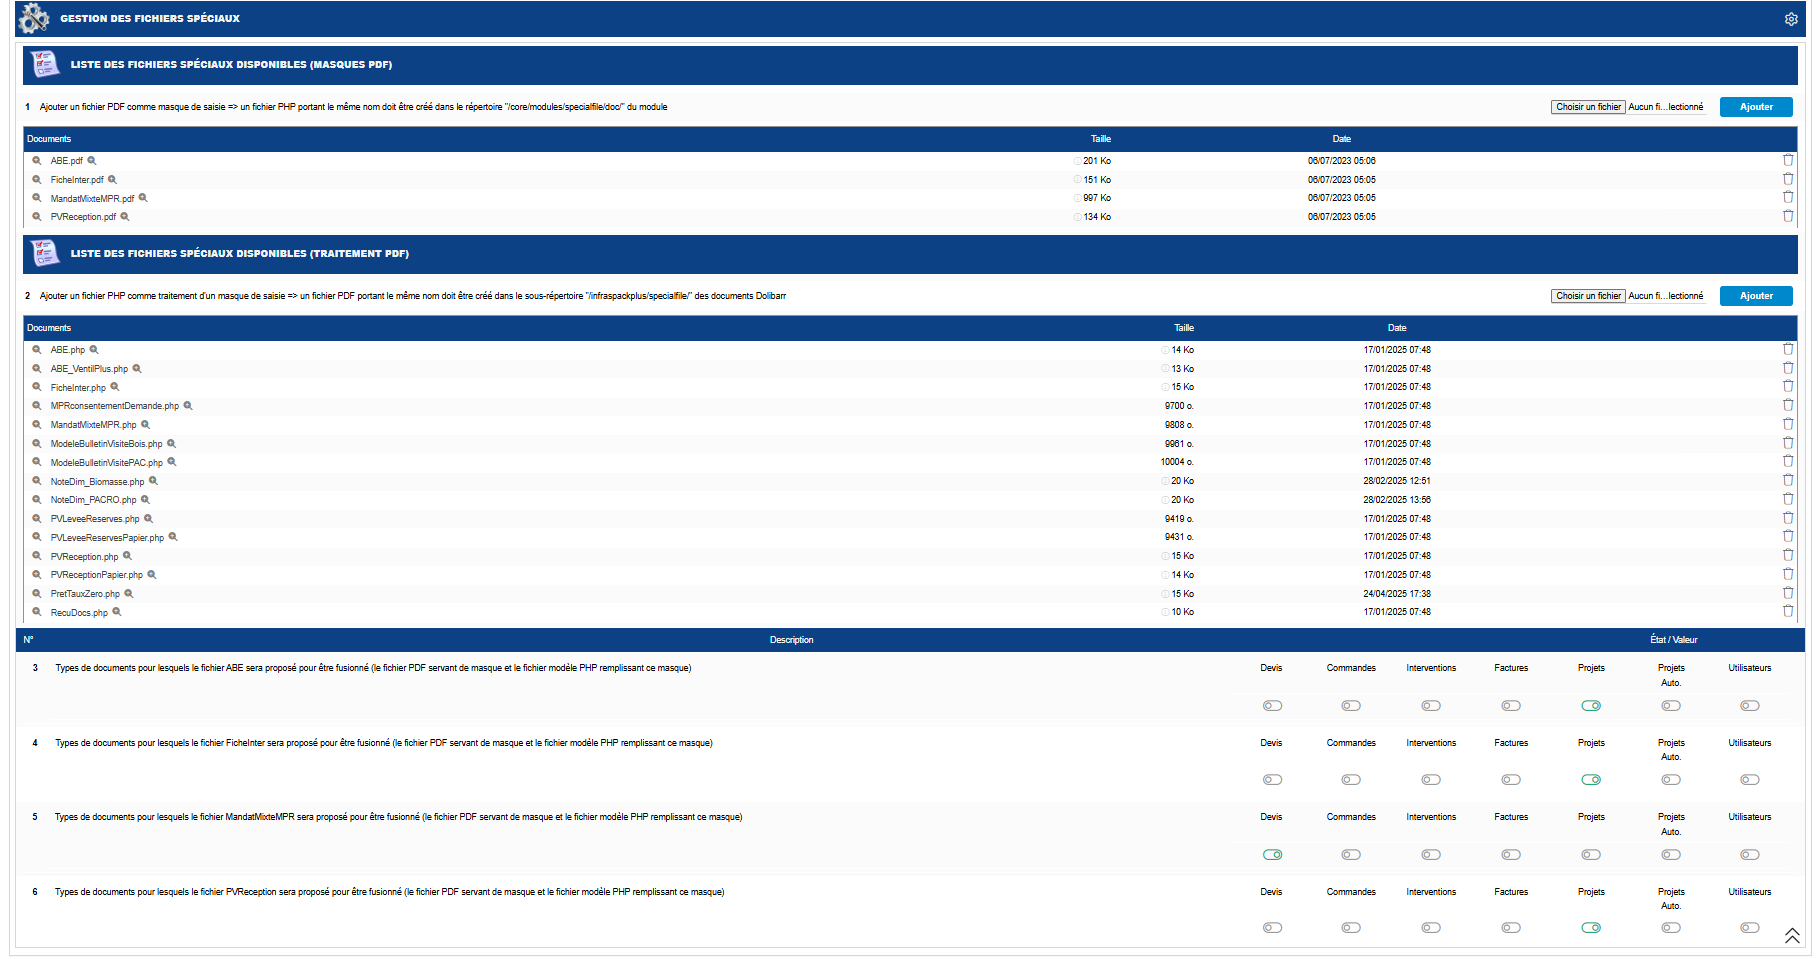Viewport: 1819px width, 959px height.
Task: Delete NoteDim_PACRO.php via its trash icon
Action: pos(1788,499)
